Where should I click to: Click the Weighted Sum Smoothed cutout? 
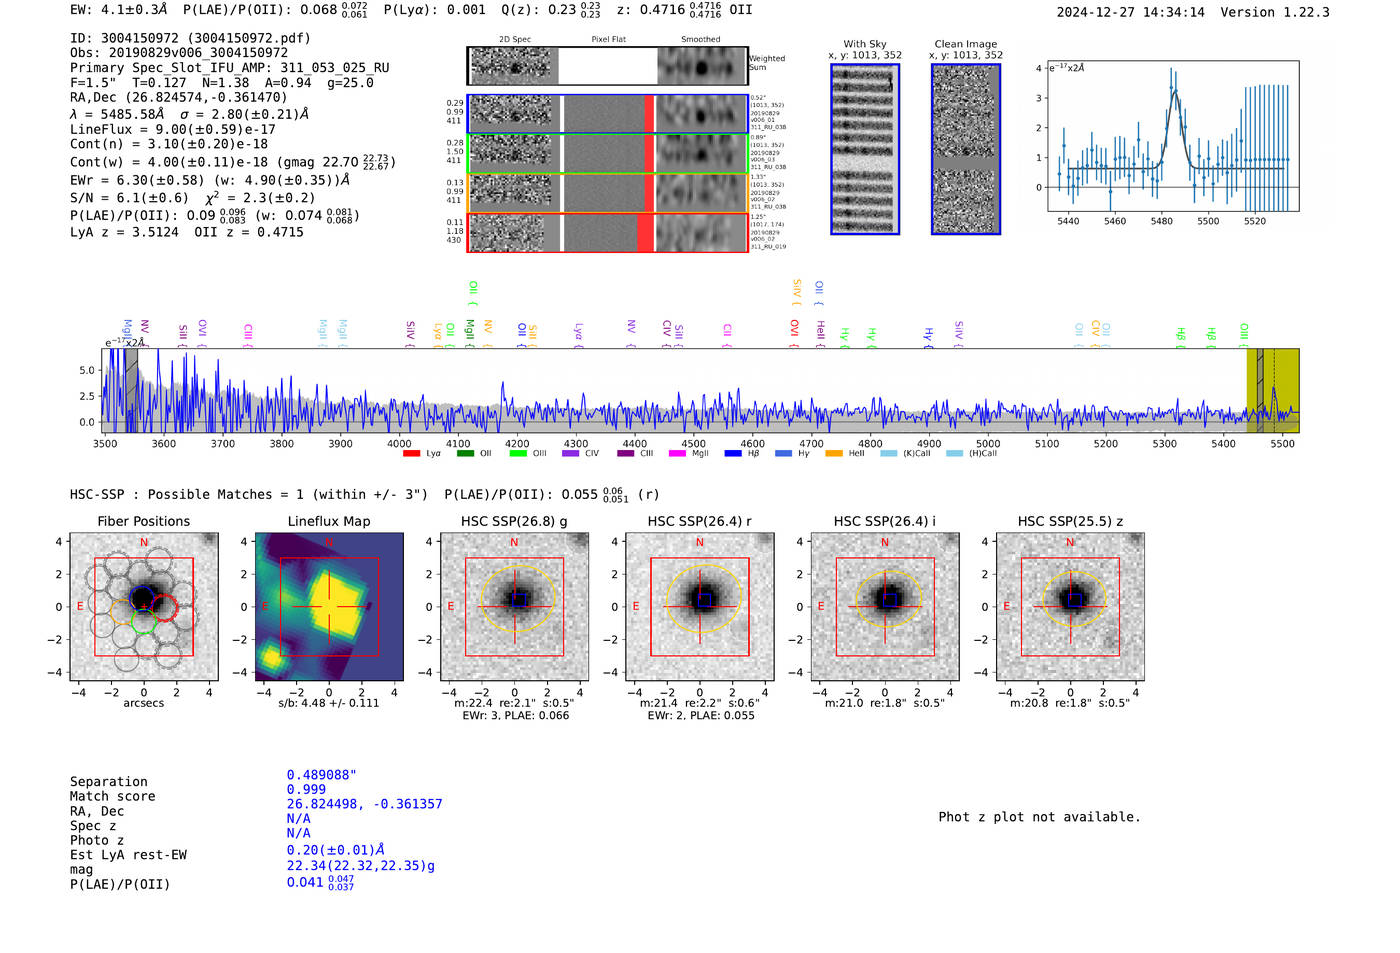[701, 66]
